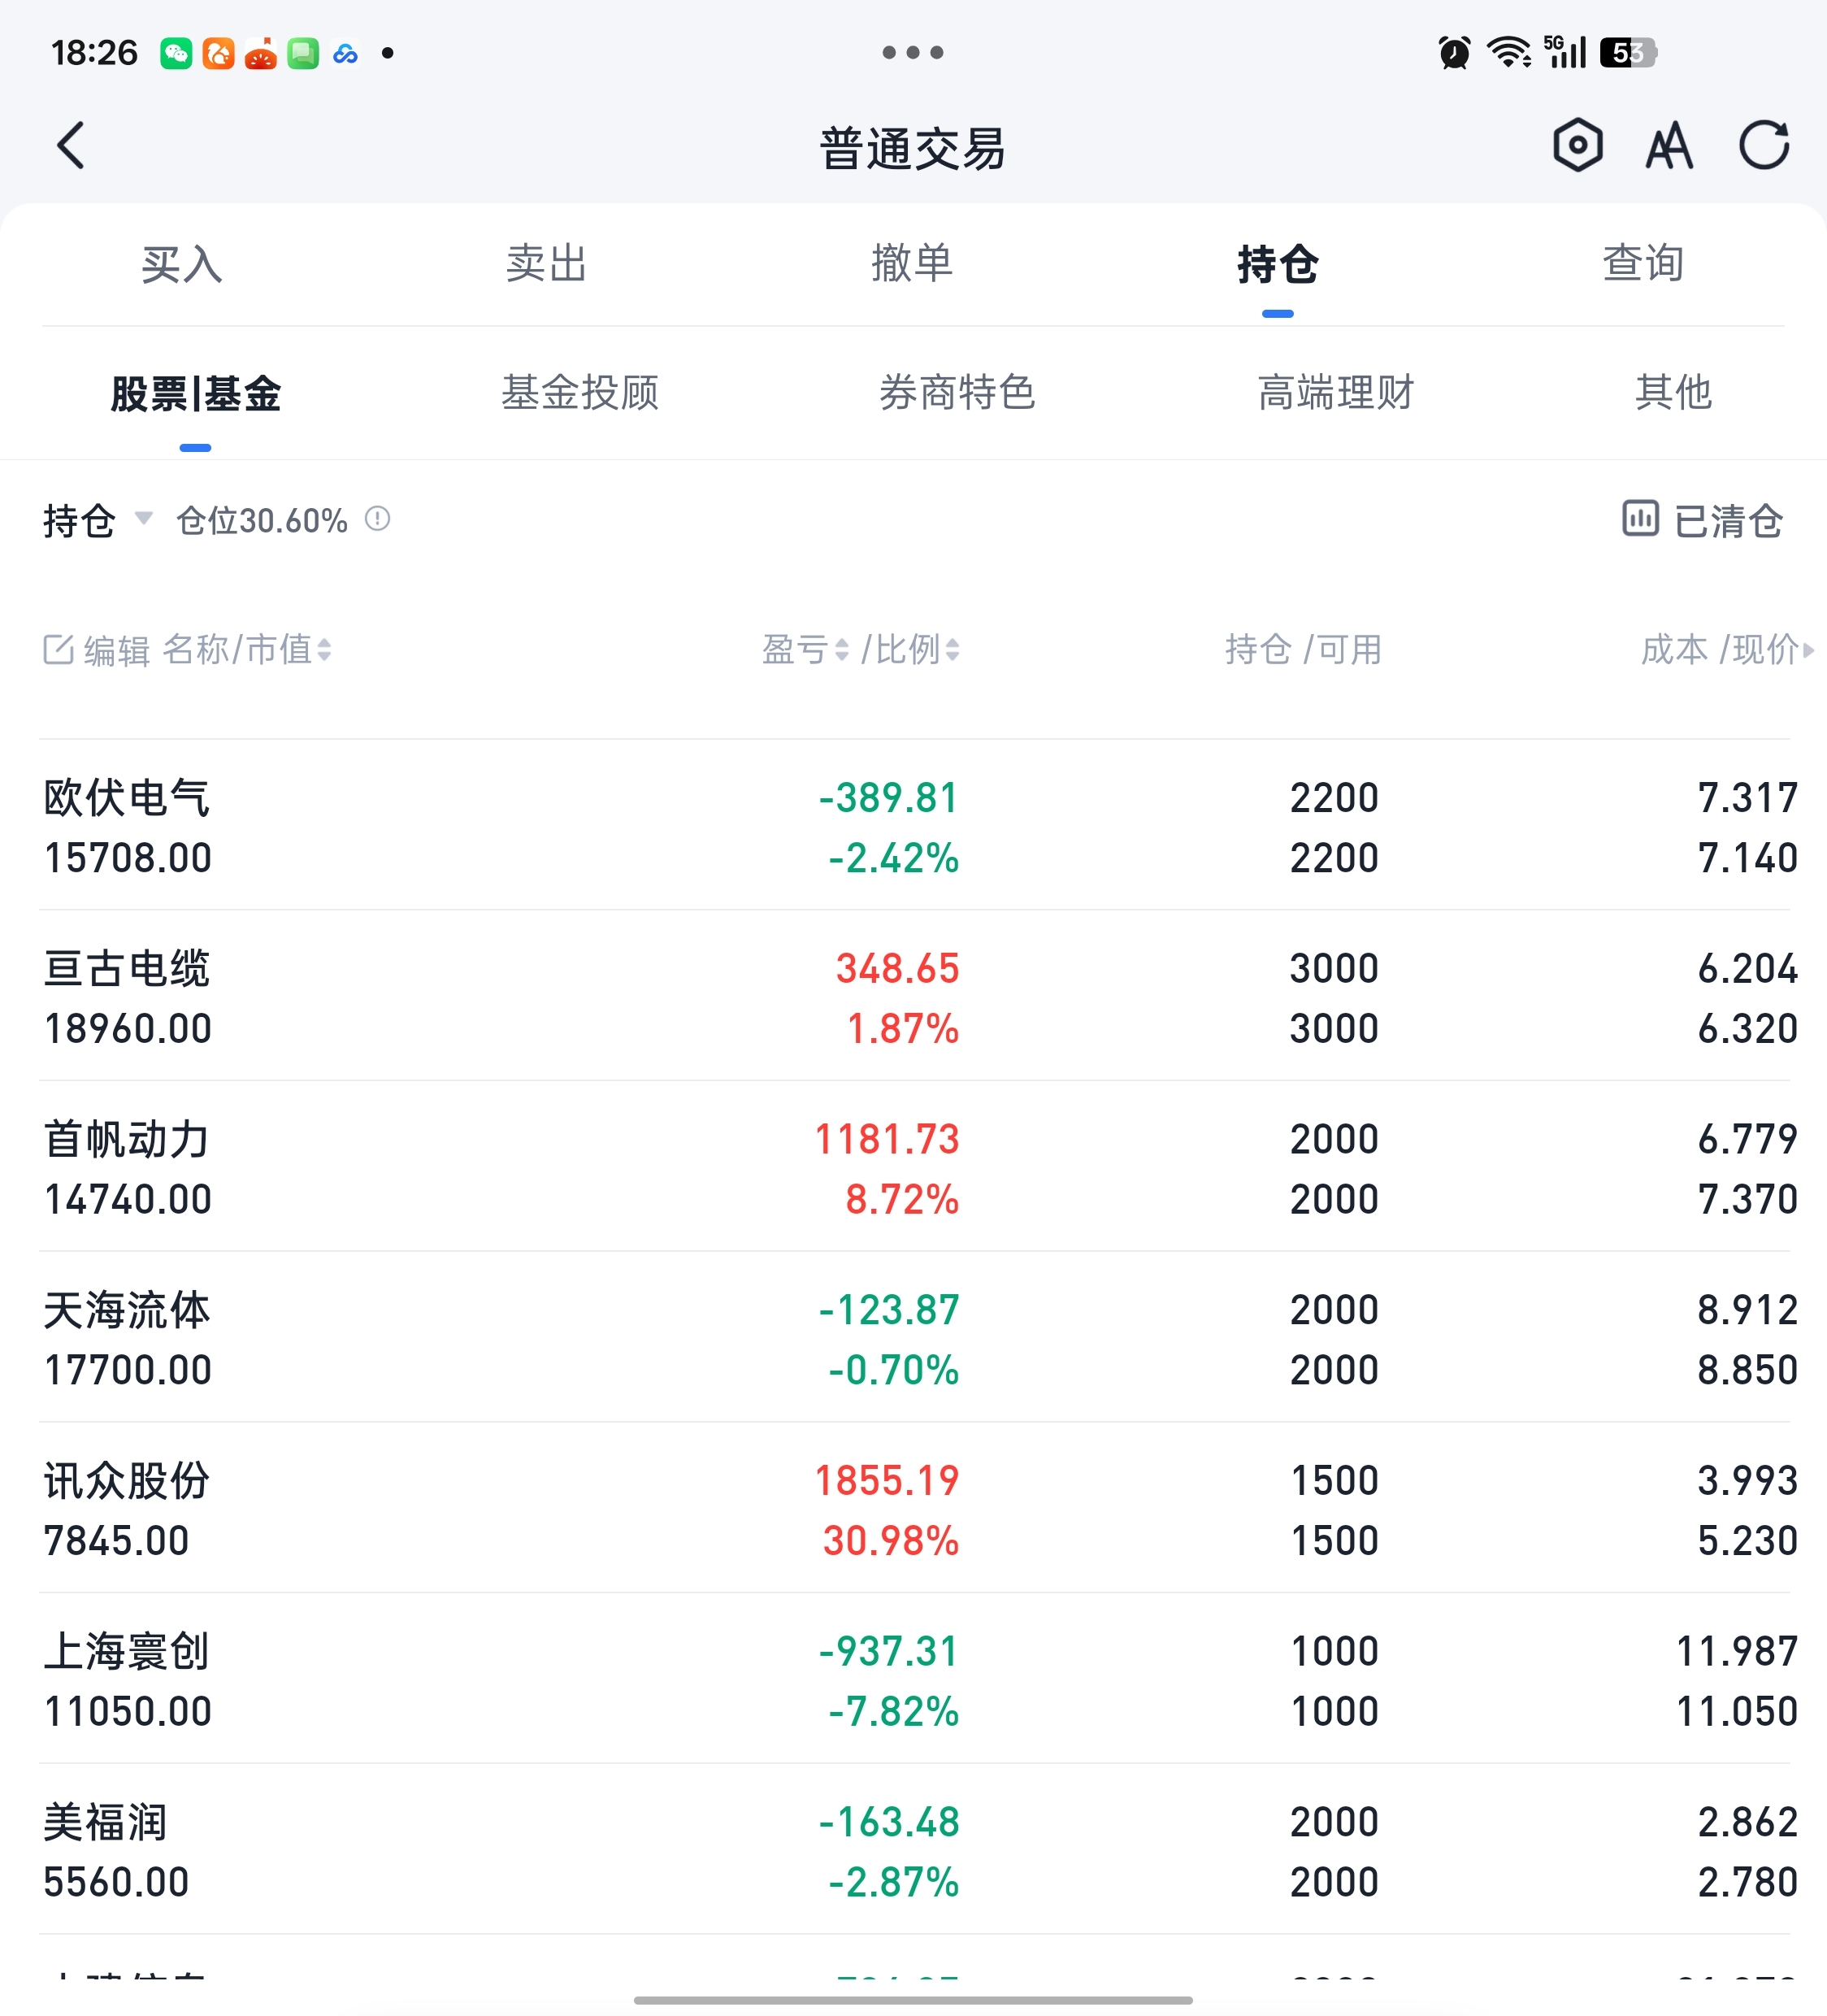Tap the position info circle icon
The width and height of the screenshot is (1827, 2016).
377,519
